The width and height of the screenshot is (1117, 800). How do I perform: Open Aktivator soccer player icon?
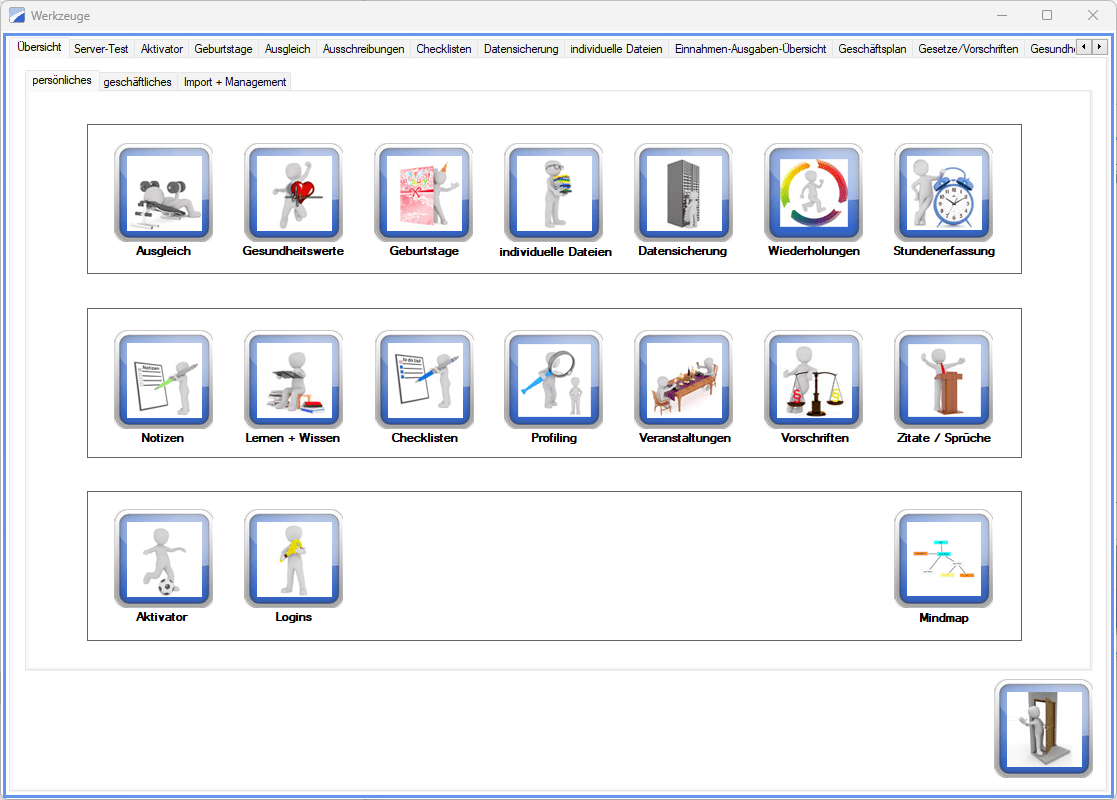[164, 559]
